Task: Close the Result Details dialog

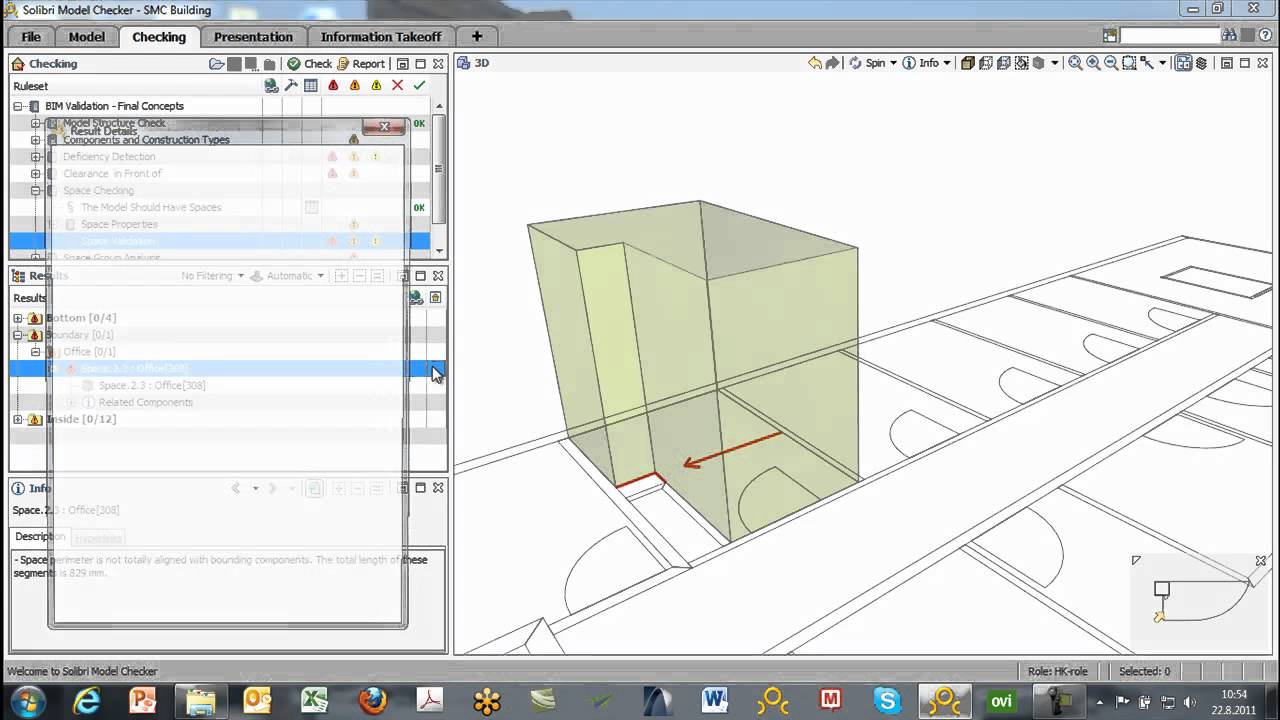Action: 383,127
